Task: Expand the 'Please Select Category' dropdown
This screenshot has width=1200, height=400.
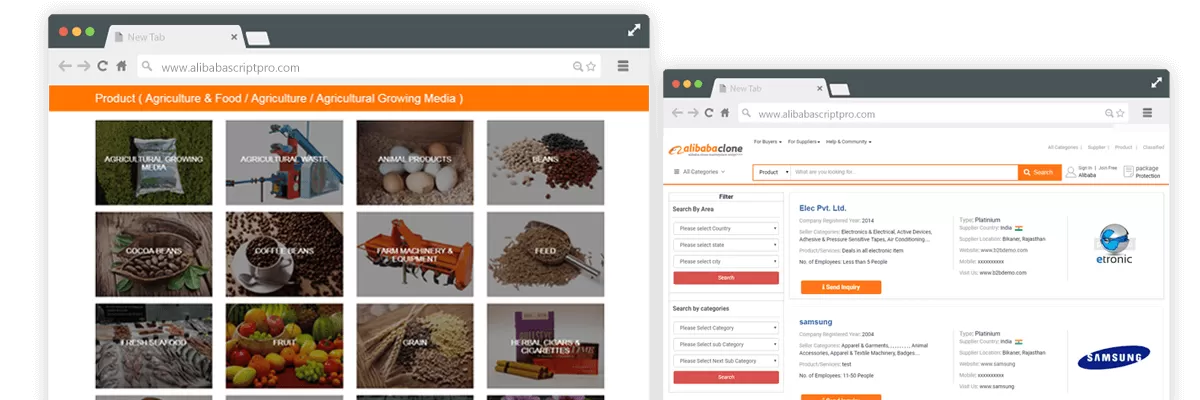Action: coord(726,328)
